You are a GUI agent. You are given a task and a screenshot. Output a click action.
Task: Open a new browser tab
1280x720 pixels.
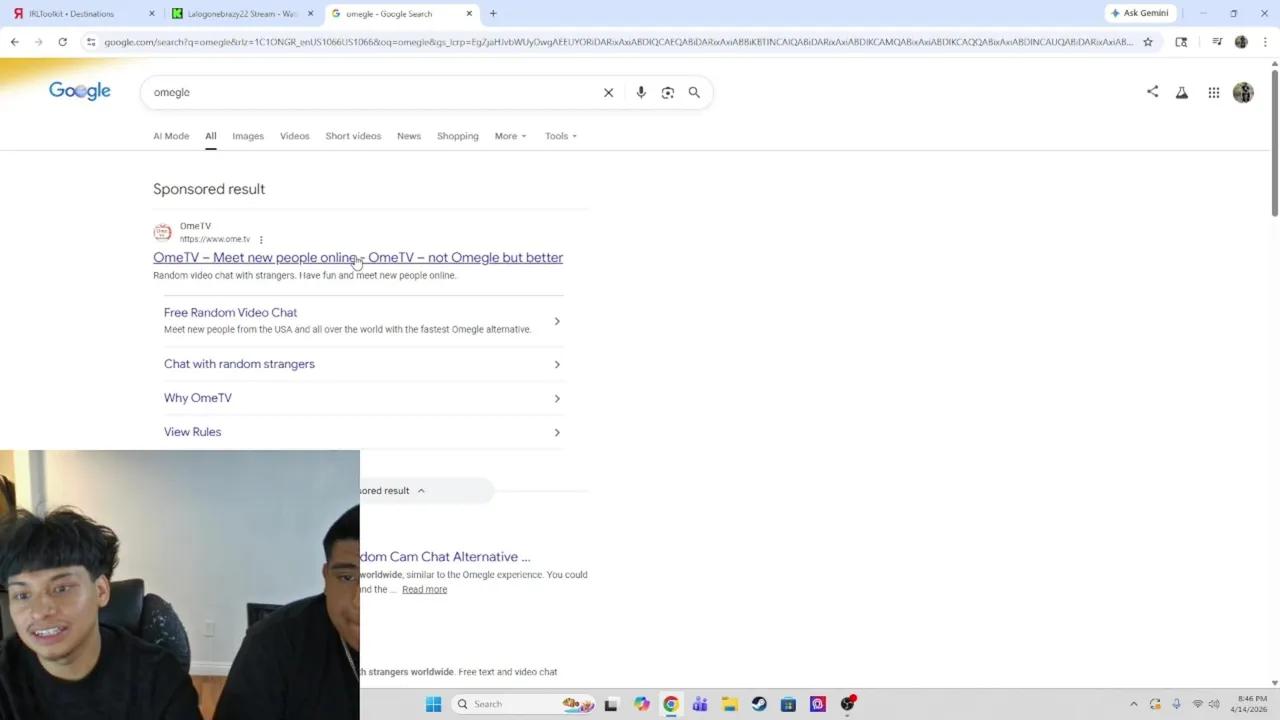point(493,13)
